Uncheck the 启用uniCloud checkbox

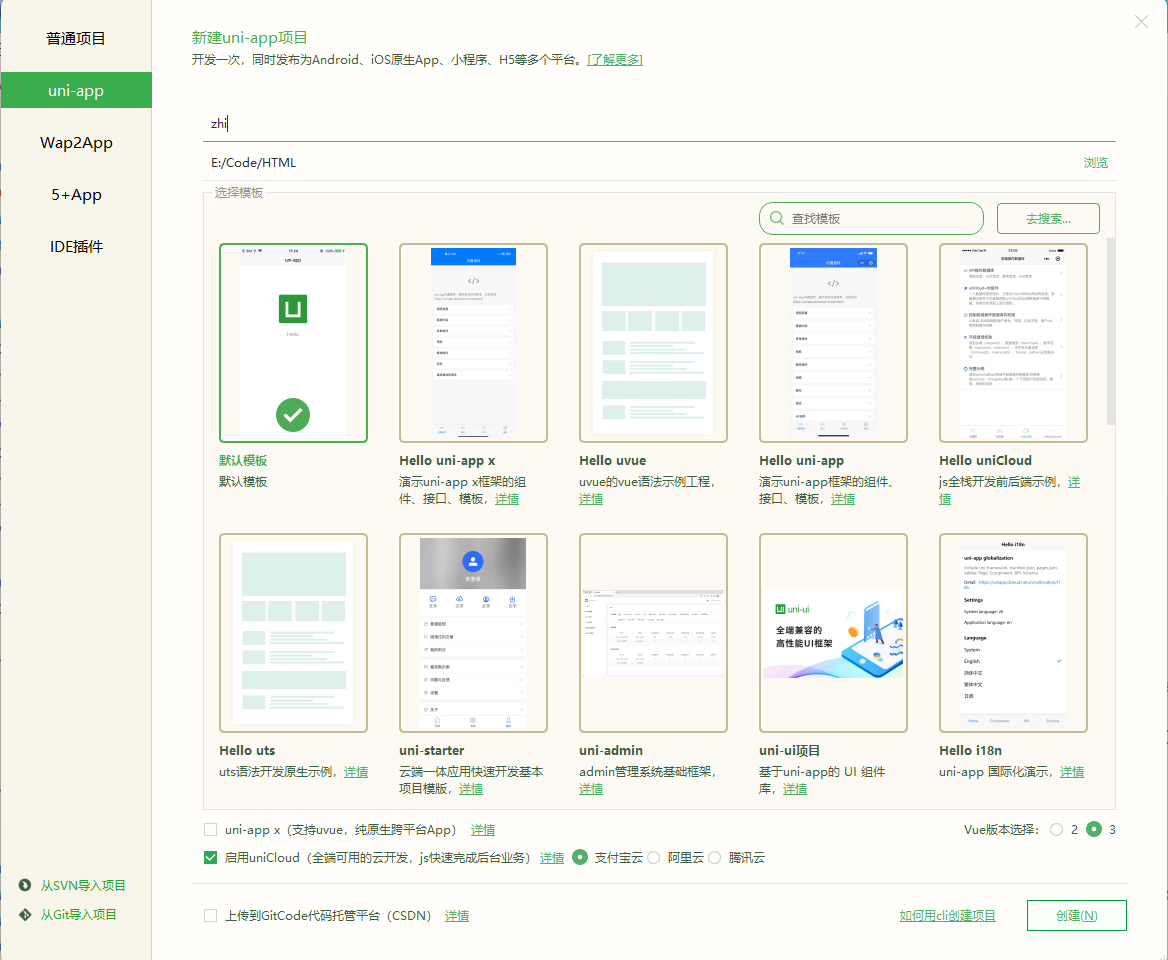tap(211, 857)
